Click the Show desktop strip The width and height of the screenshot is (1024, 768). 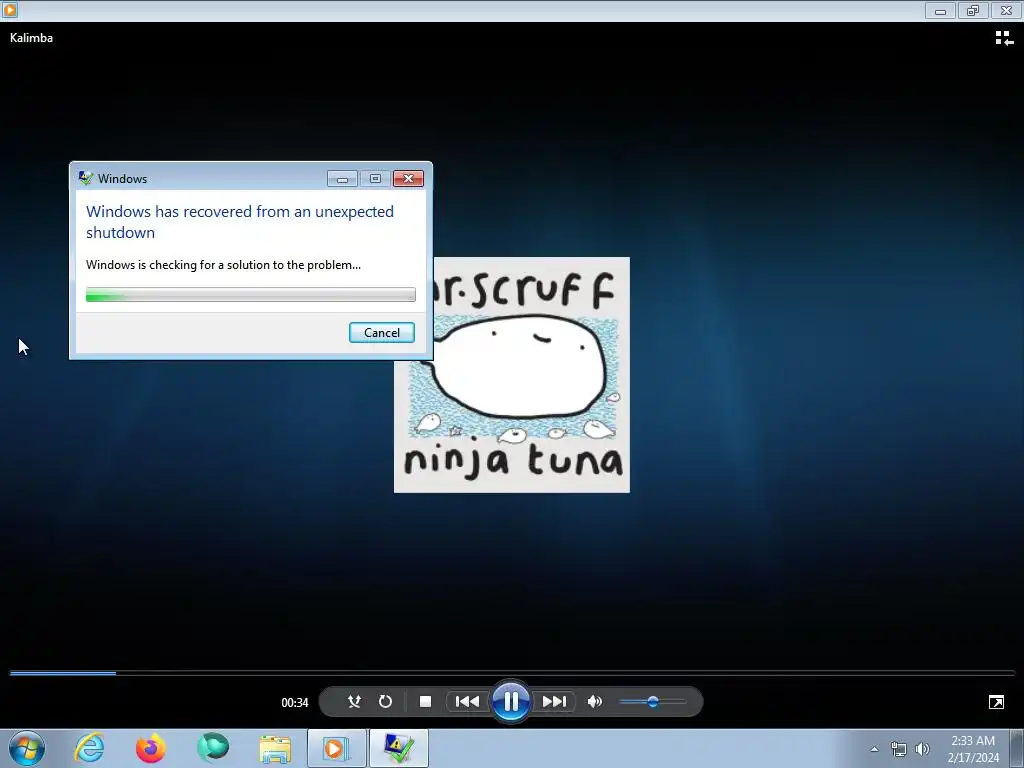pos(1019,748)
